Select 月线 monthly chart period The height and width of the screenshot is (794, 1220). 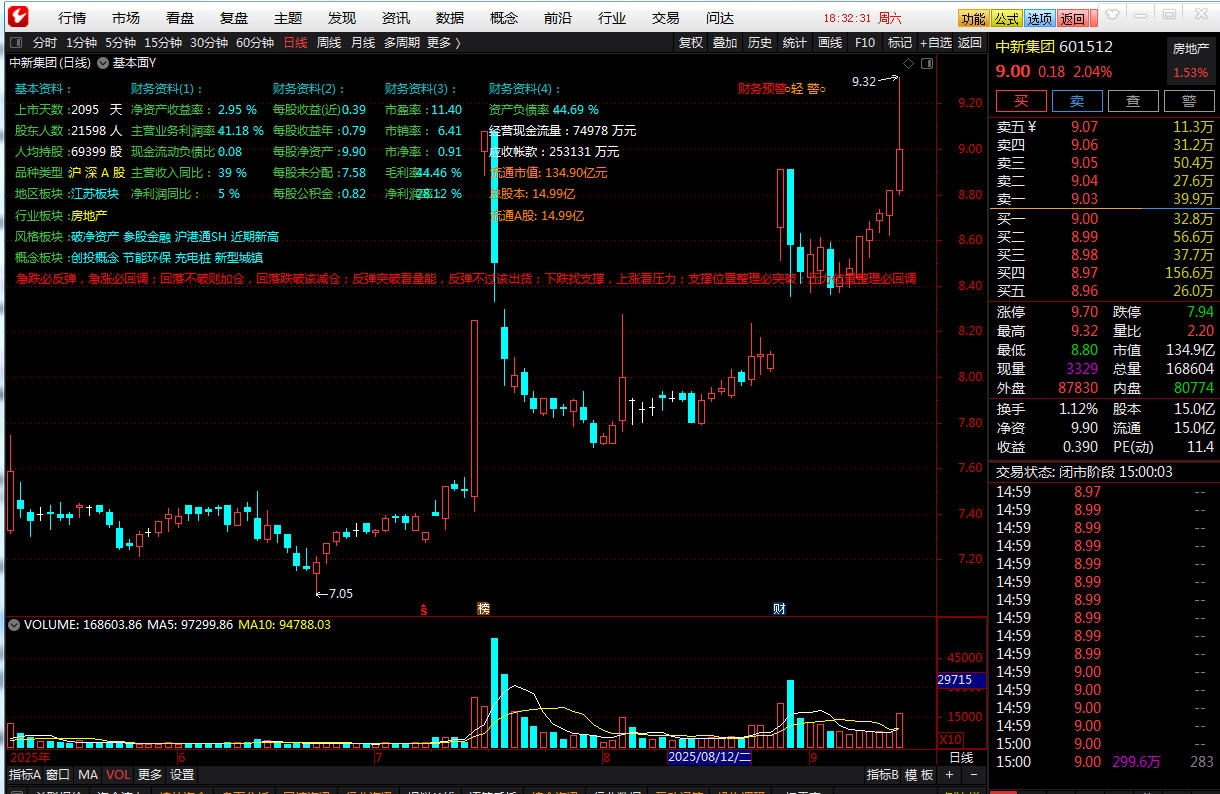pos(363,43)
